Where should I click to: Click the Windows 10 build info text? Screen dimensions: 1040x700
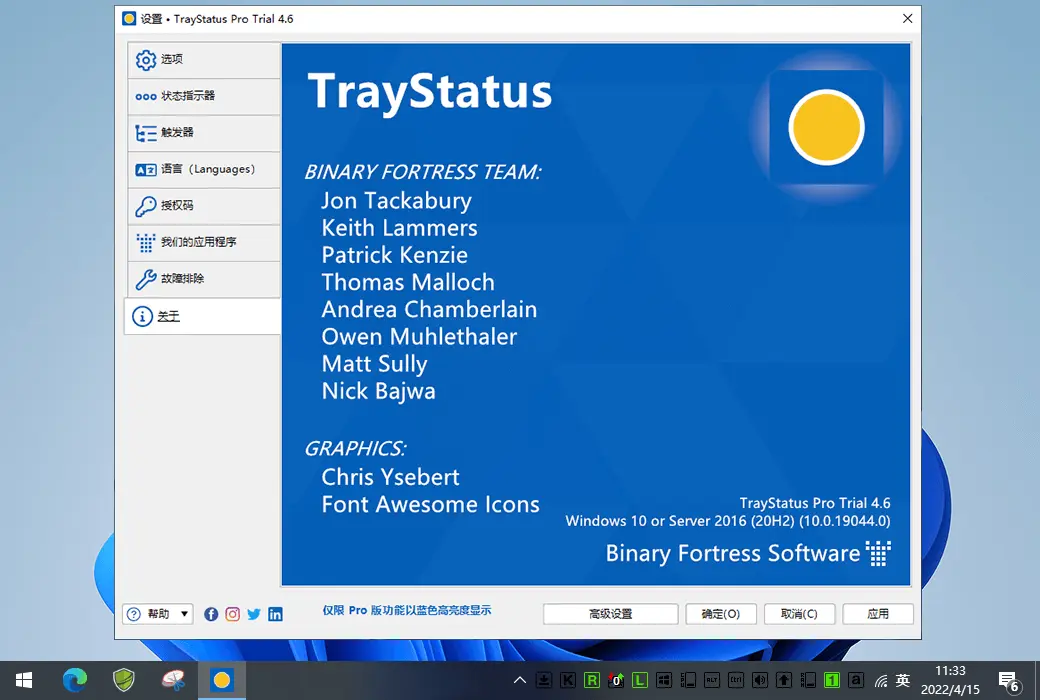[728, 521]
